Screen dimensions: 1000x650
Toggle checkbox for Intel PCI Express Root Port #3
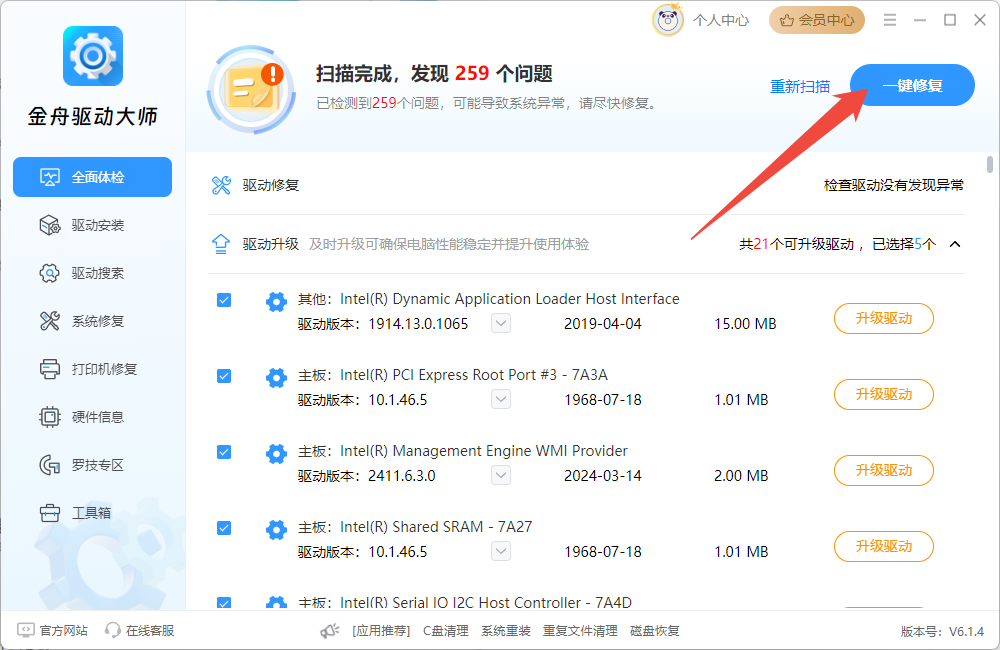[224, 376]
